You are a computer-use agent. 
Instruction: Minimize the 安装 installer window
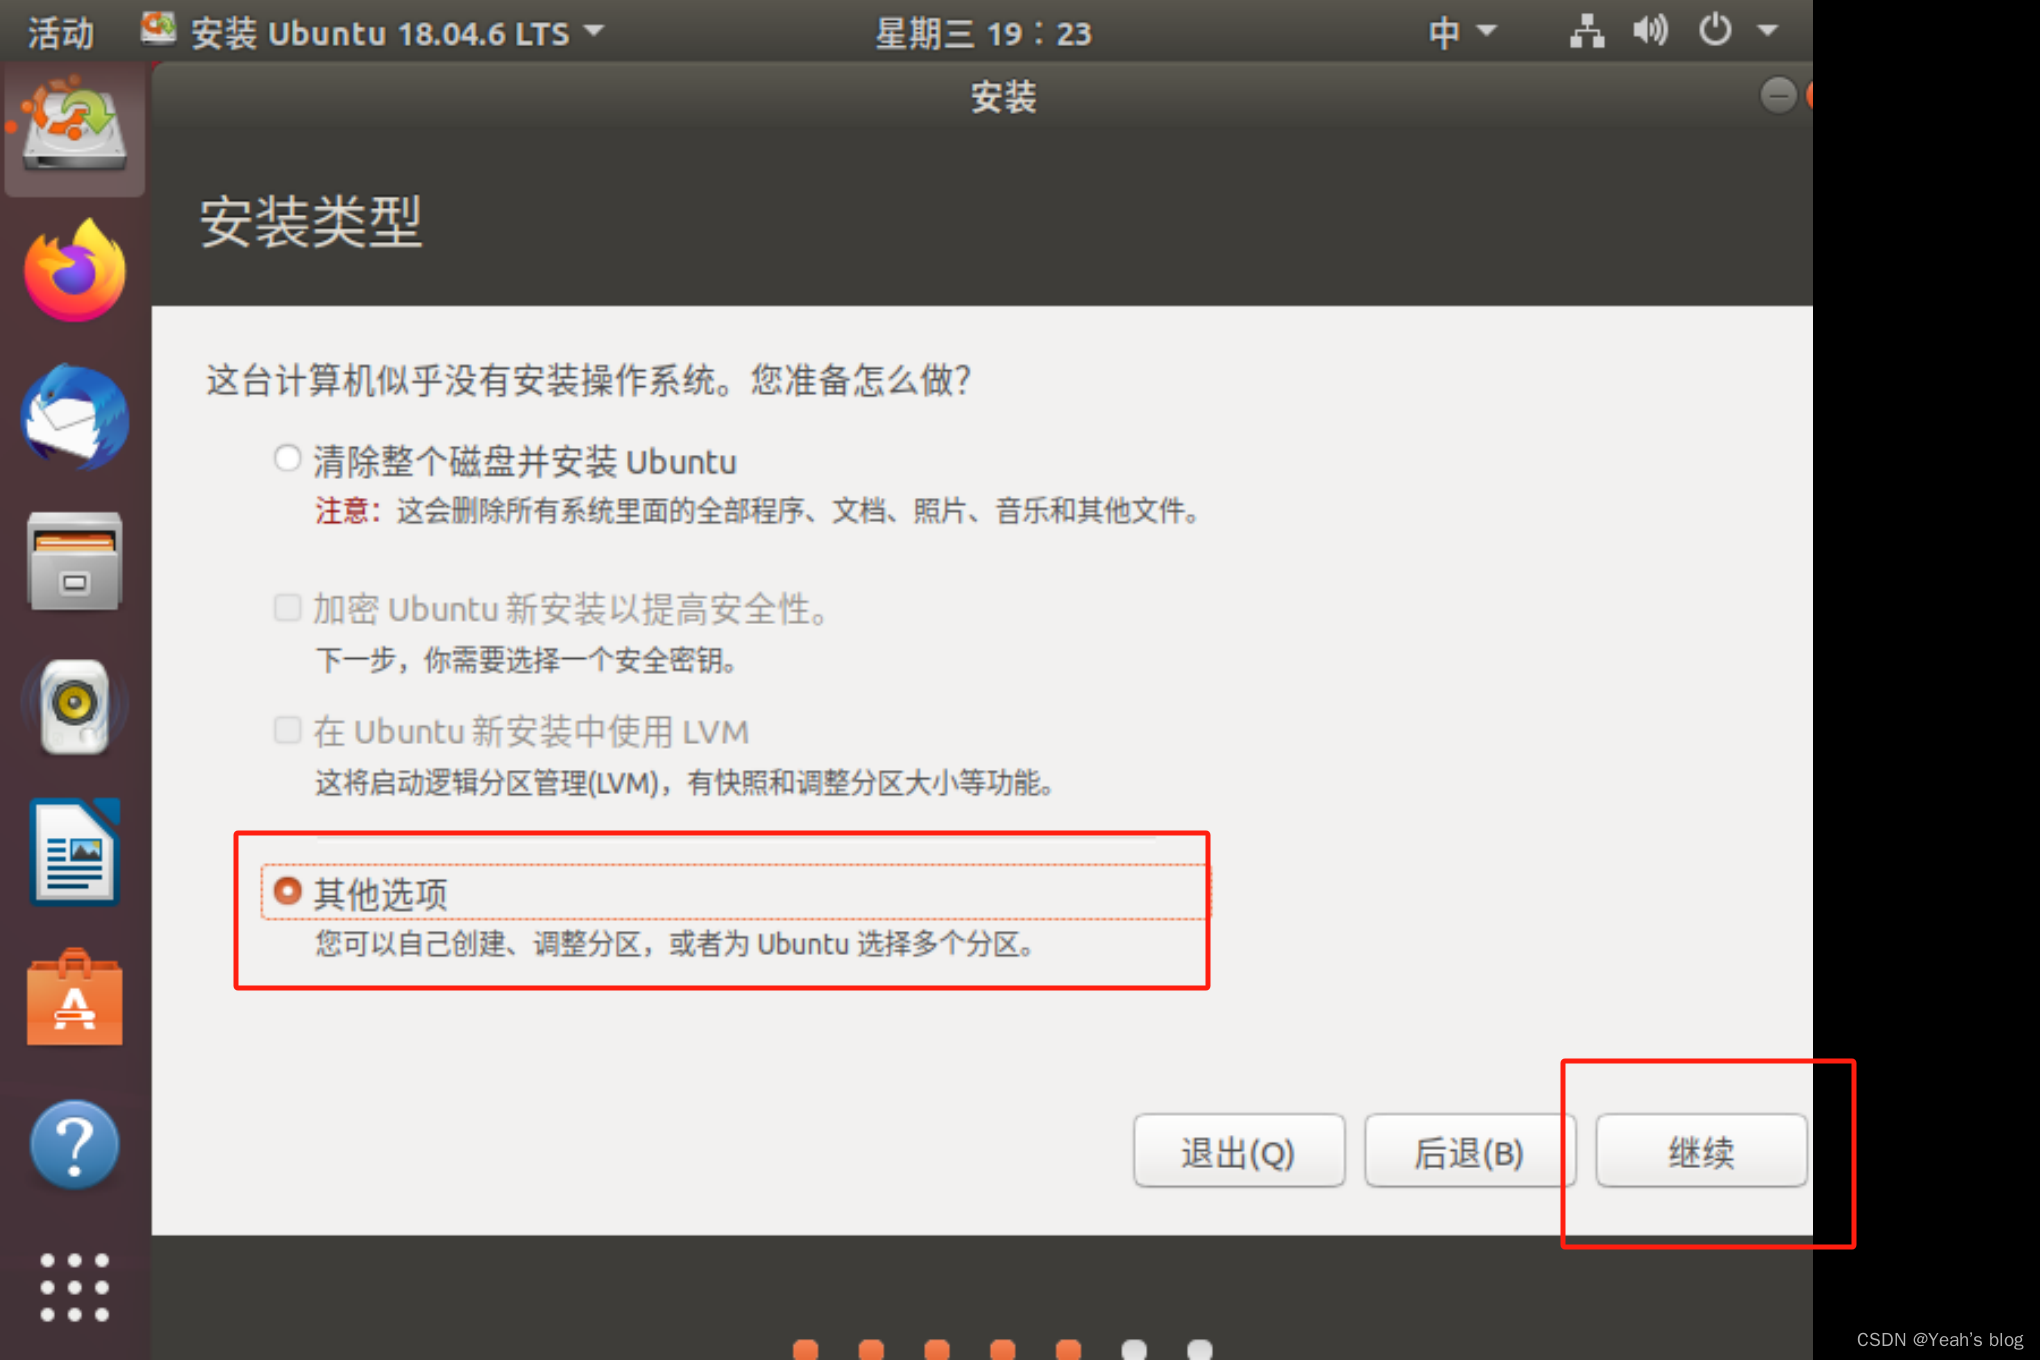(1777, 96)
